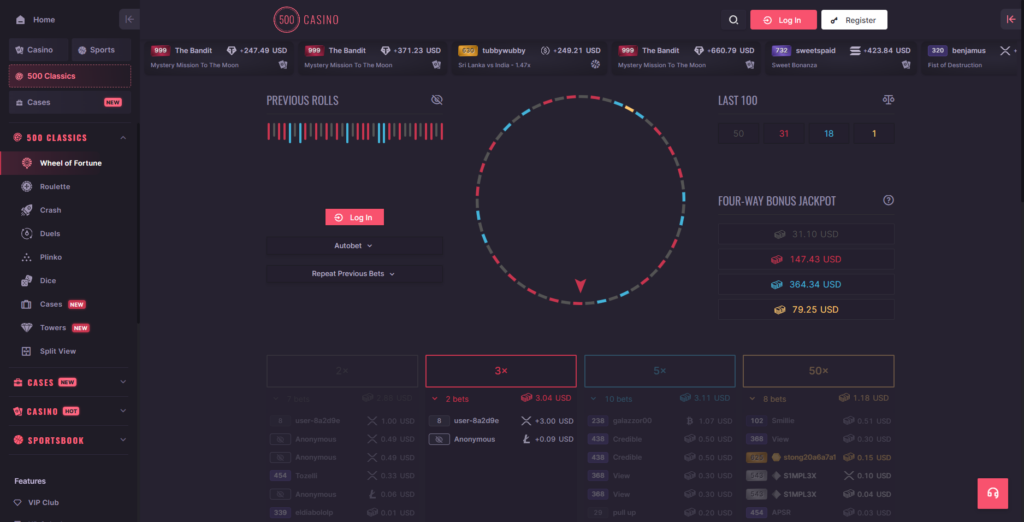Open Repeat Previous Bets dropdown

(355, 274)
